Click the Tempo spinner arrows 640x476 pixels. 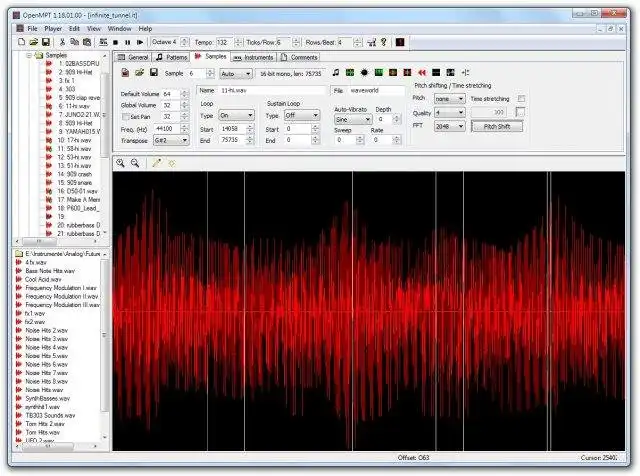[239, 42]
